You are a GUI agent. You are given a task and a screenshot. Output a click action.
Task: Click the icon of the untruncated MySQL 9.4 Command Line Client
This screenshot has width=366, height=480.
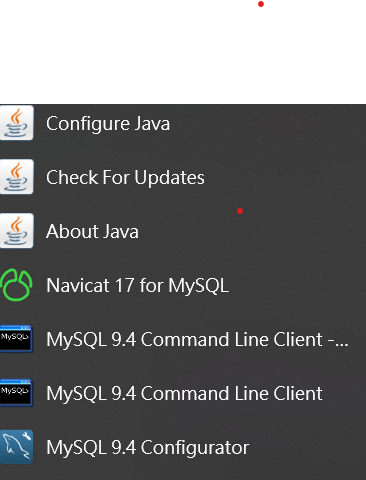point(16,393)
